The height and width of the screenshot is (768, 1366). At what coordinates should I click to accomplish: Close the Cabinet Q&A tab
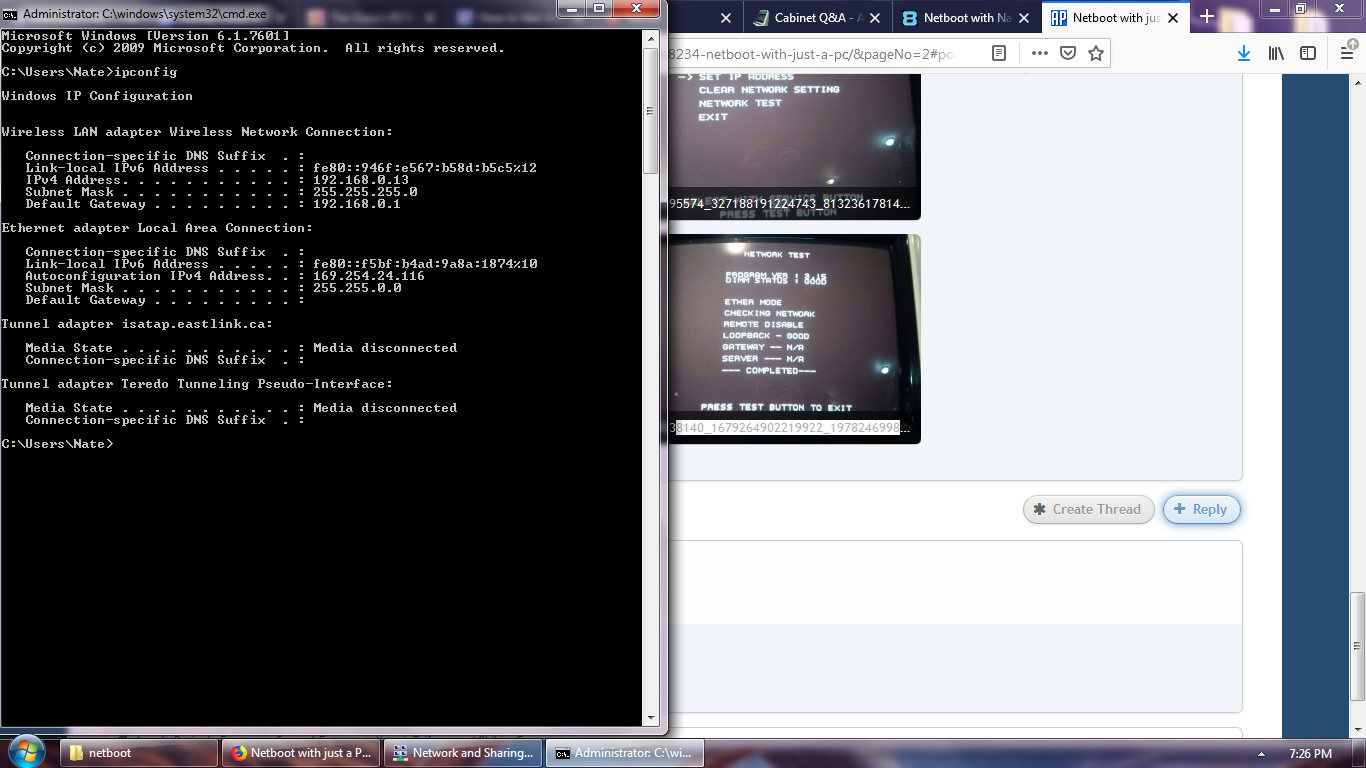point(876,18)
